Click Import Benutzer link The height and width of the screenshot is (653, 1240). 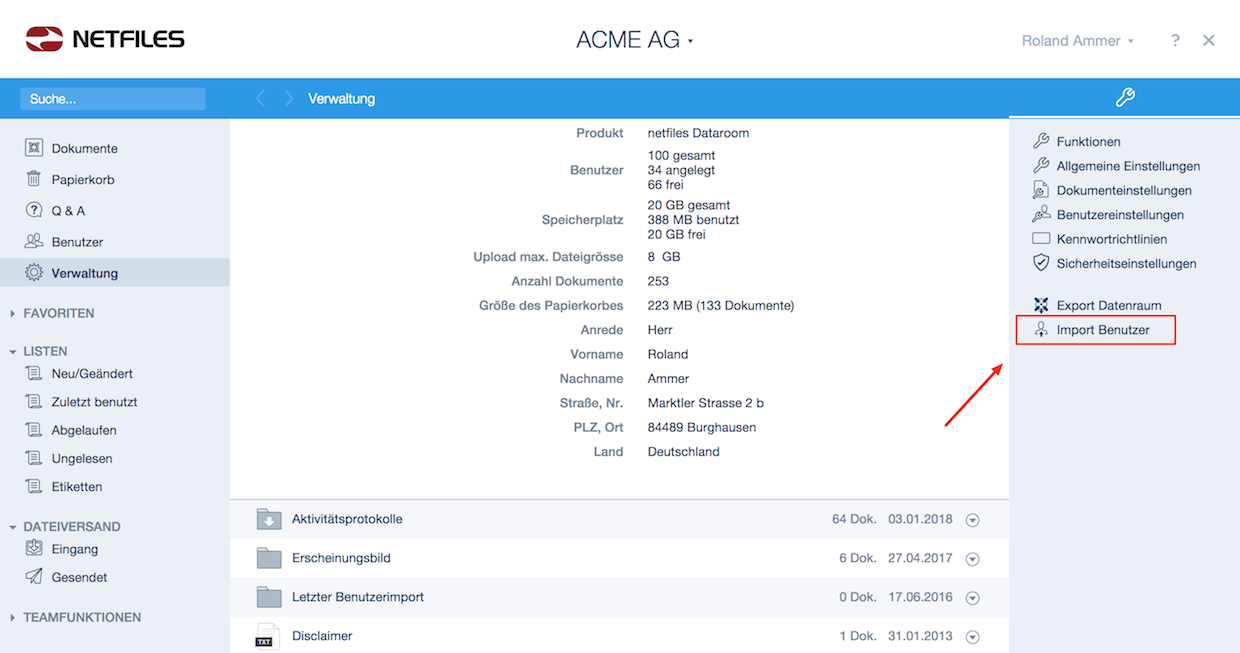coord(1102,330)
